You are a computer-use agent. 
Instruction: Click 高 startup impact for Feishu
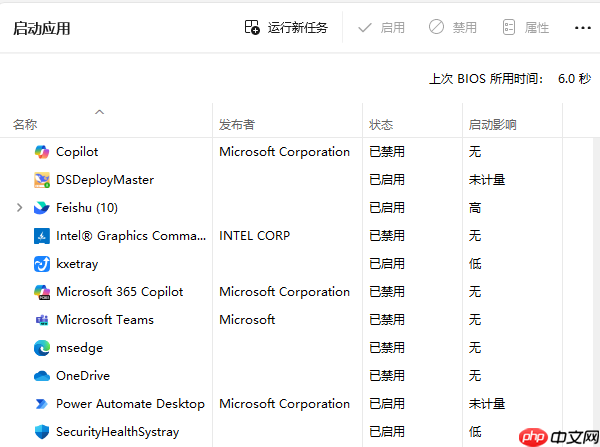click(475, 208)
